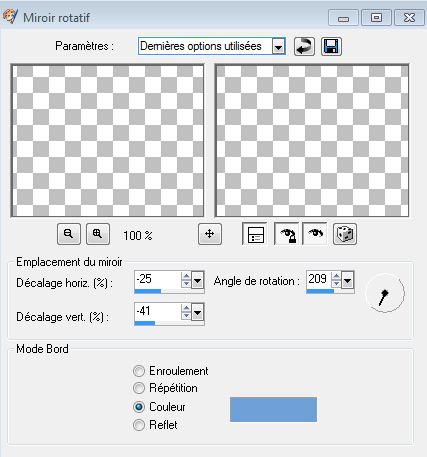Choose the Reflet radio option
Viewport: 427px width, 457px height.
[139, 425]
